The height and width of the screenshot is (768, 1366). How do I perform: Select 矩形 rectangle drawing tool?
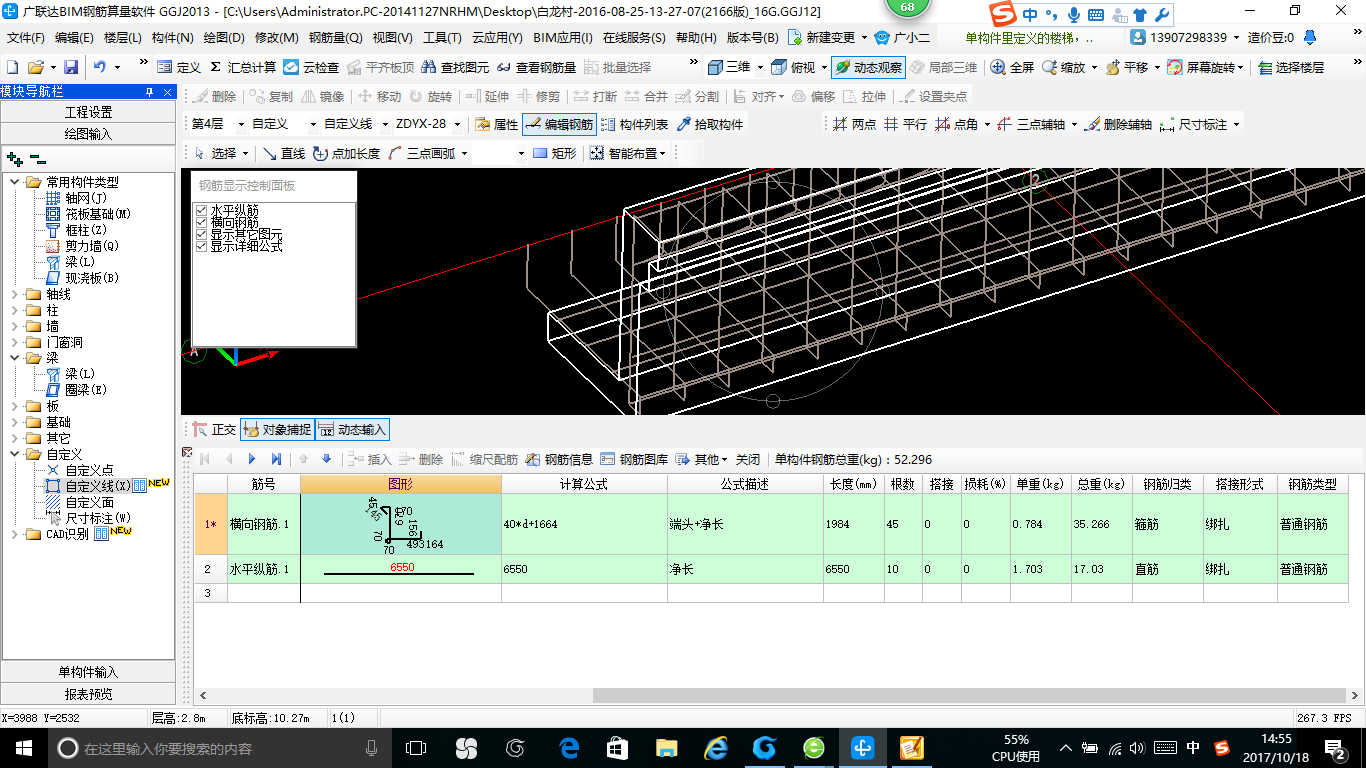coord(554,153)
